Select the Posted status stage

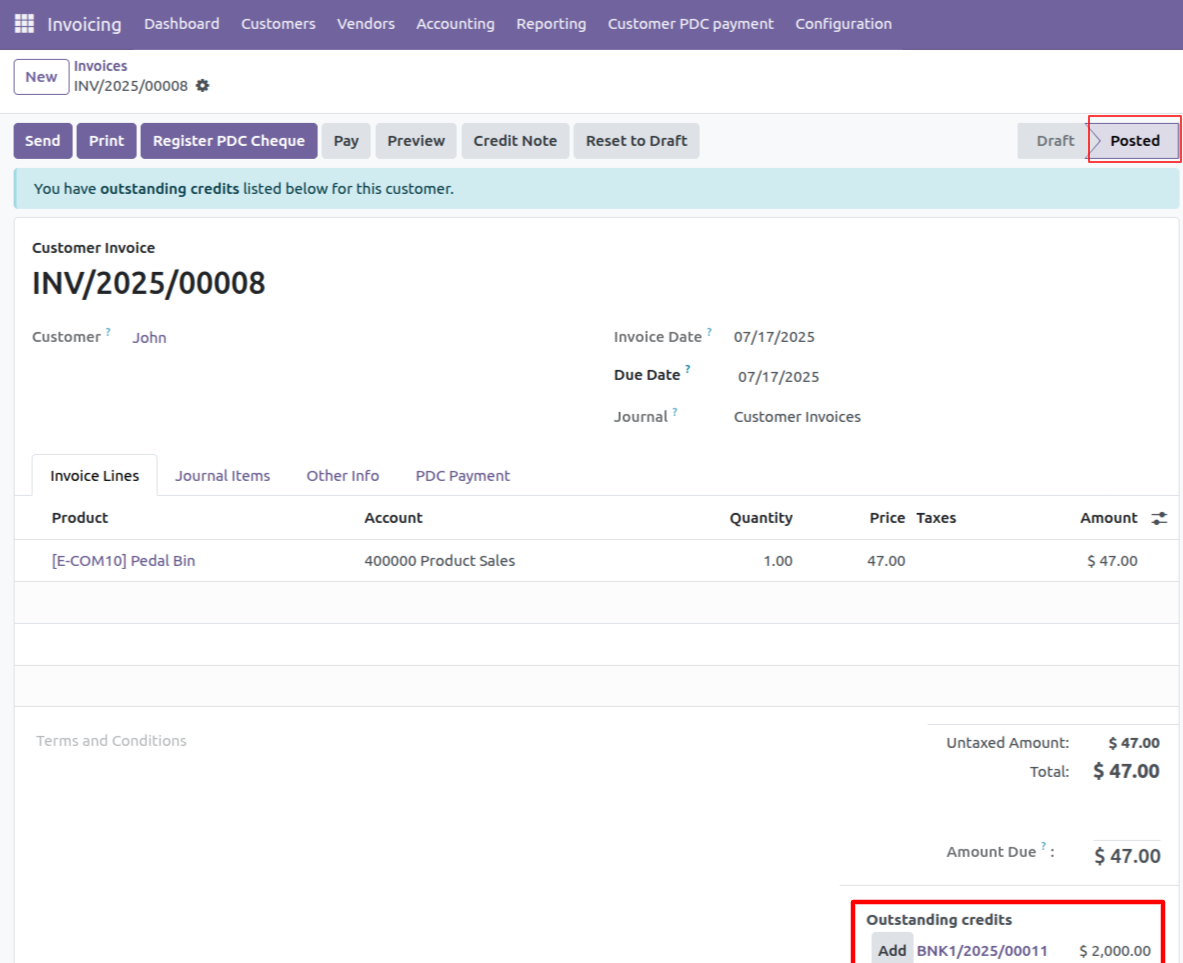pos(1134,141)
